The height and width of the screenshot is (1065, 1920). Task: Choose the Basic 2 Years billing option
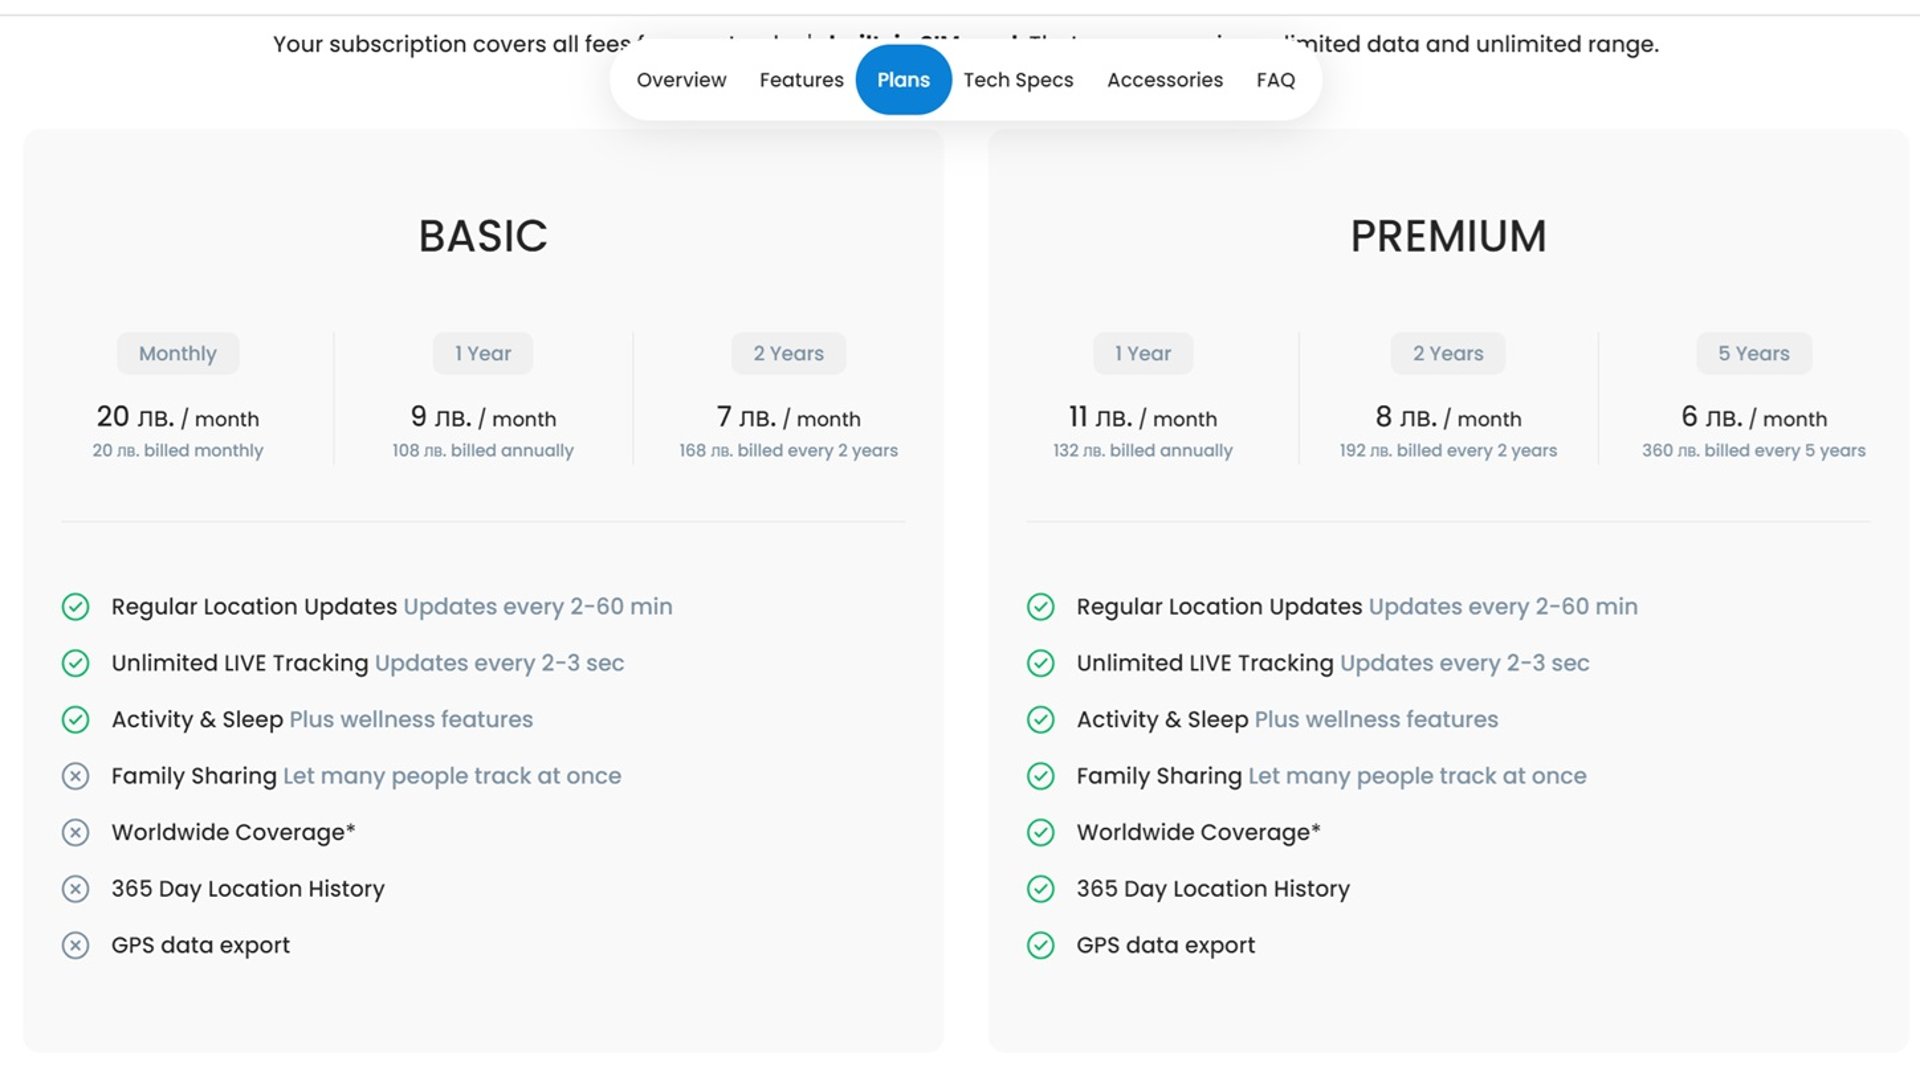[x=788, y=353]
